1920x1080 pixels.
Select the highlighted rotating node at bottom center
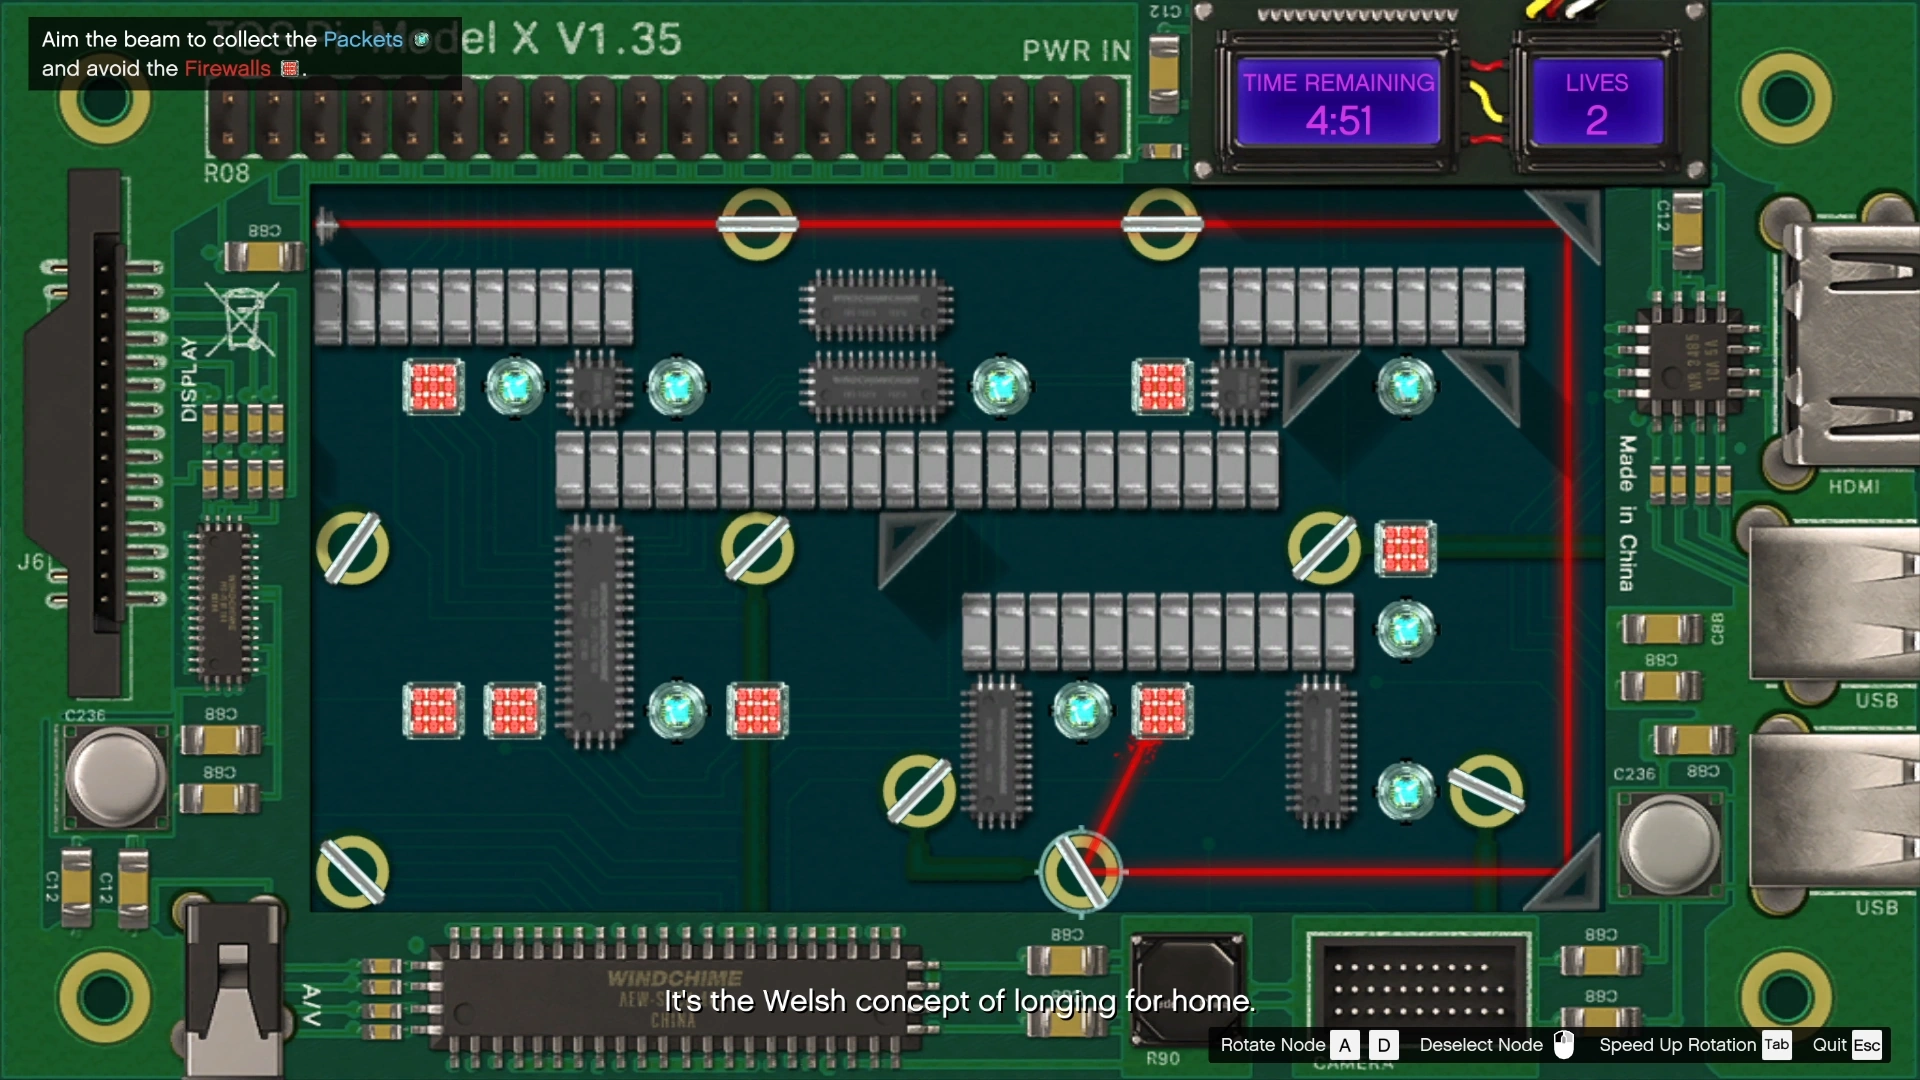(x=1081, y=870)
